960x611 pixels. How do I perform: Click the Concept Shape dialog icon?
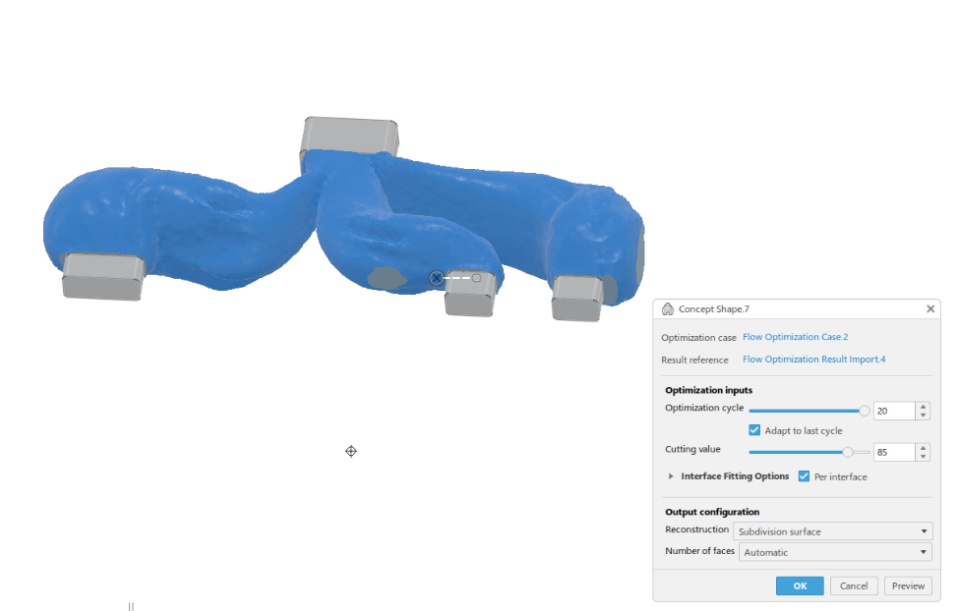click(x=667, y=309)
